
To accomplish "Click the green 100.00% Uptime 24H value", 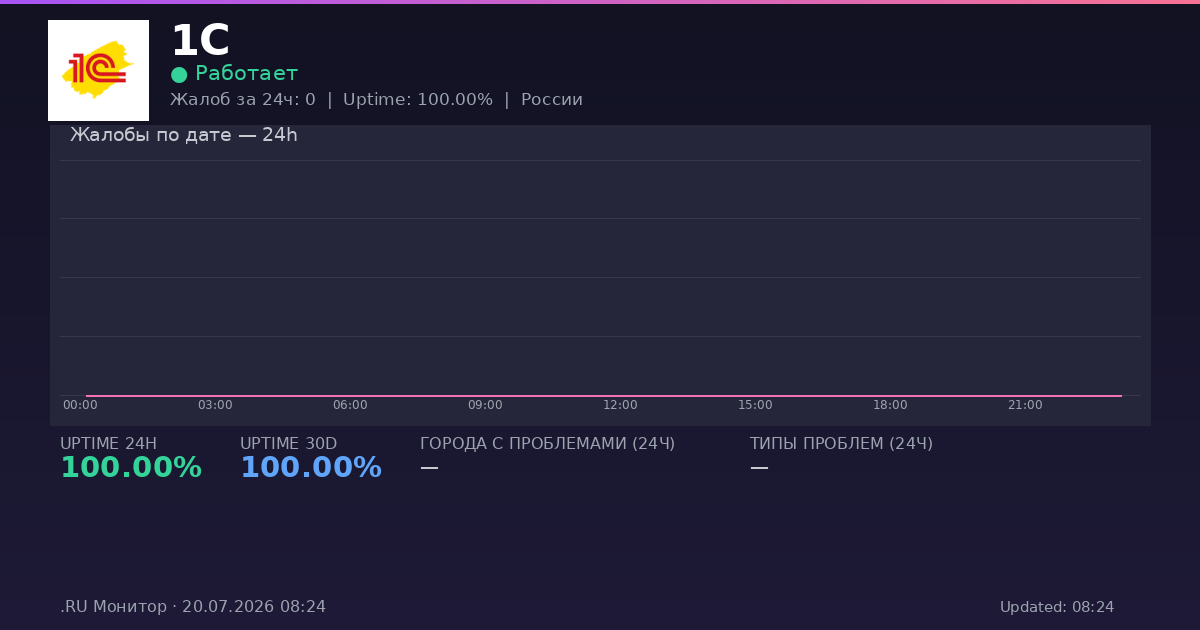I will pos(131,468).
